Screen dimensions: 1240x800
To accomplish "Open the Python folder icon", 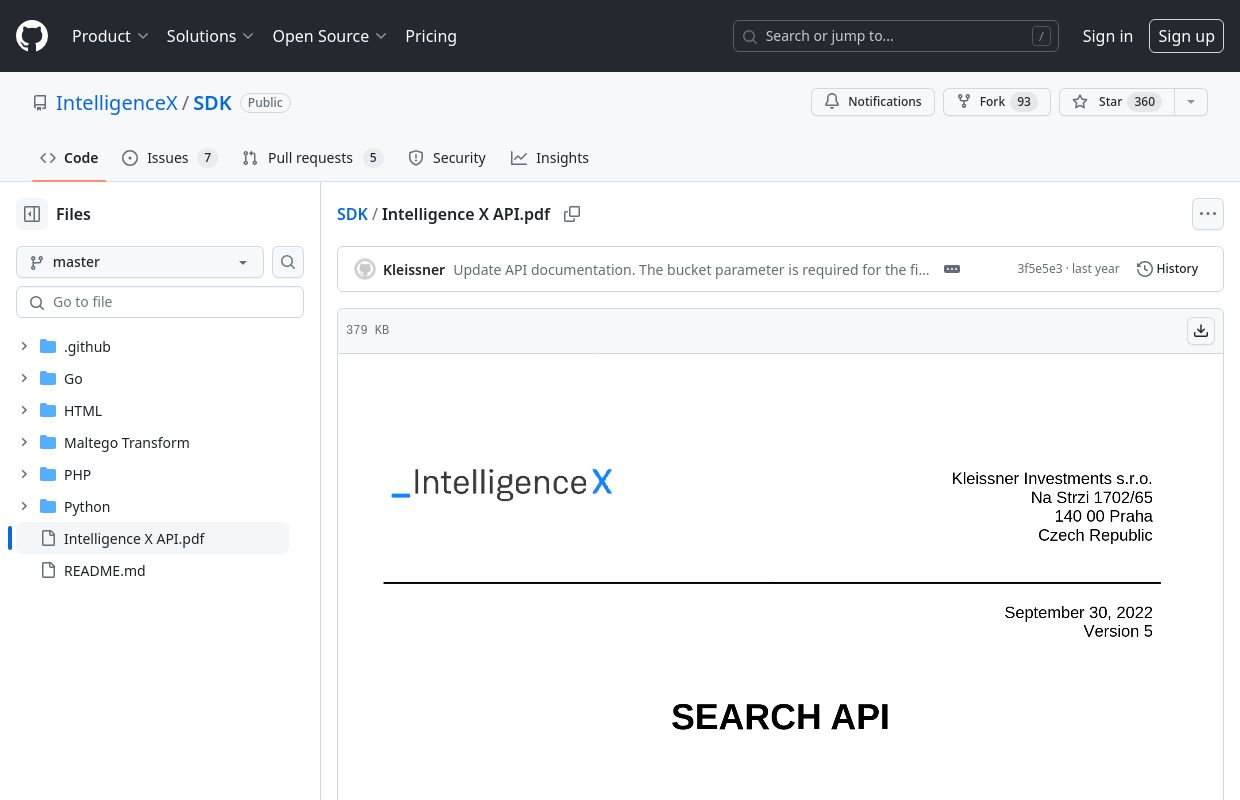I will tap(48, 507).
